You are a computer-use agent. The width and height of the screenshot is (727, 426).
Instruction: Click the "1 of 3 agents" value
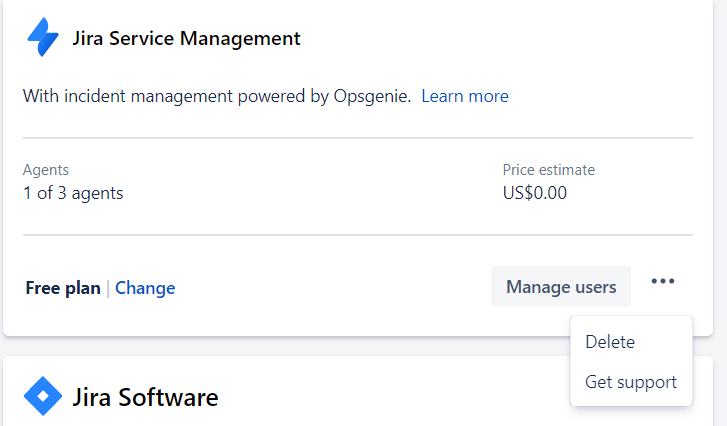(x=73, y=193)
